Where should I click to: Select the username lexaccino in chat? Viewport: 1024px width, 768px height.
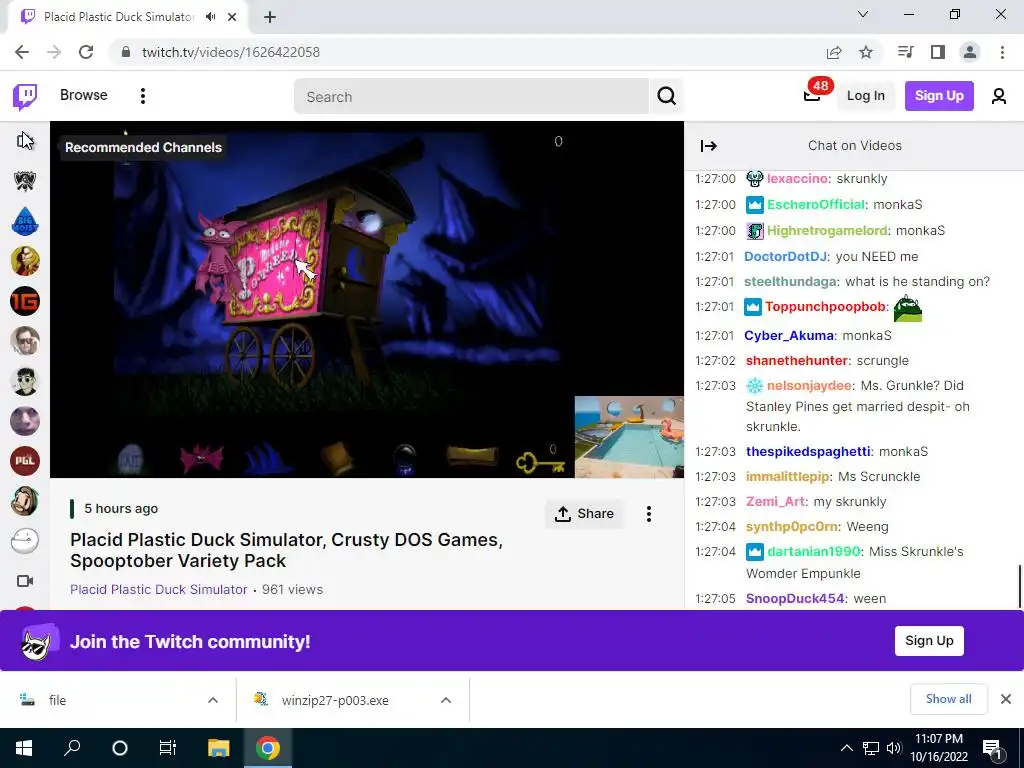[x=798, y=178]
